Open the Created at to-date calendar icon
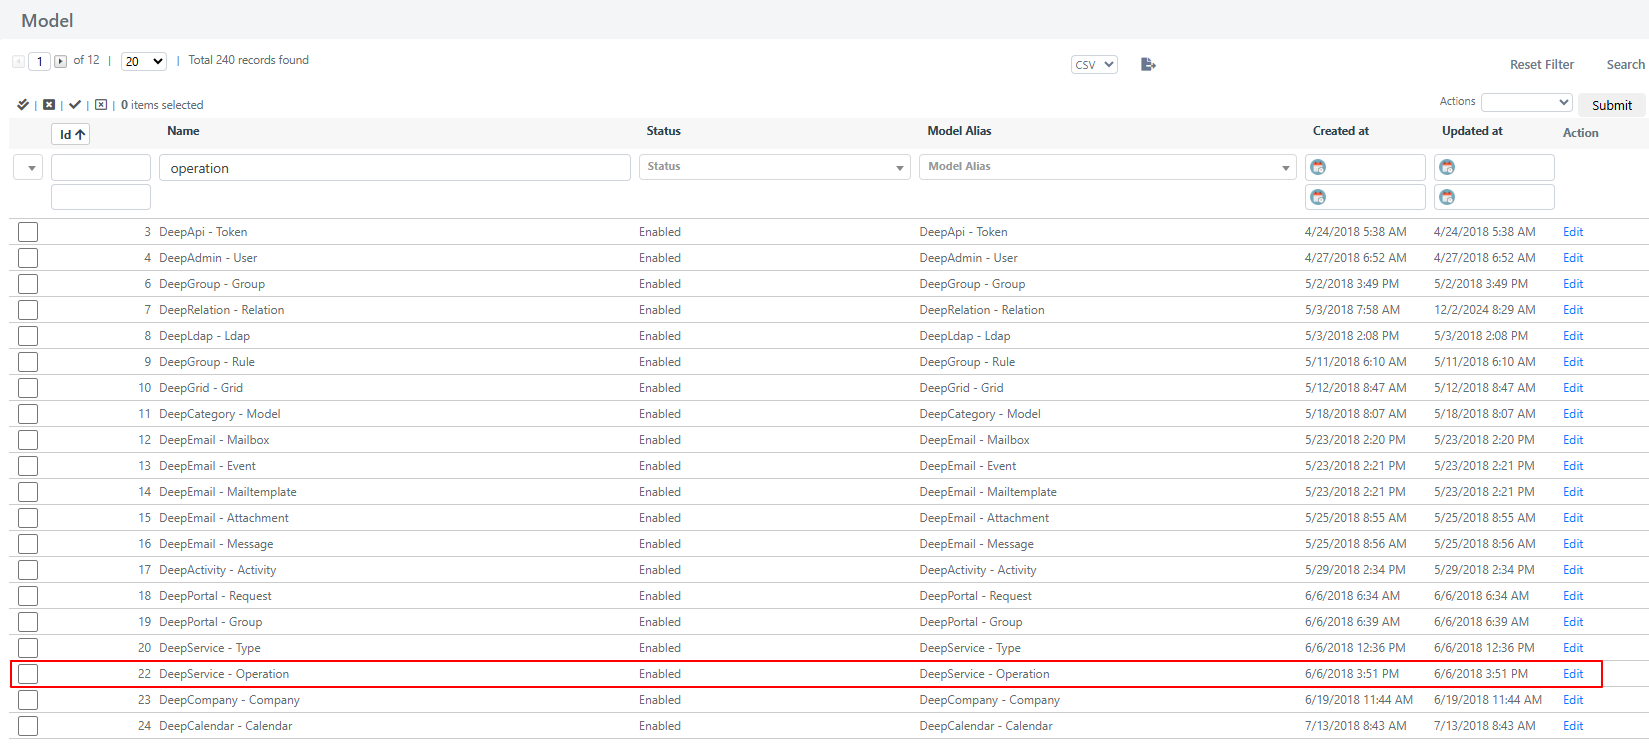The width and height of the screenshot is (1649, 745). (1318, 197)
